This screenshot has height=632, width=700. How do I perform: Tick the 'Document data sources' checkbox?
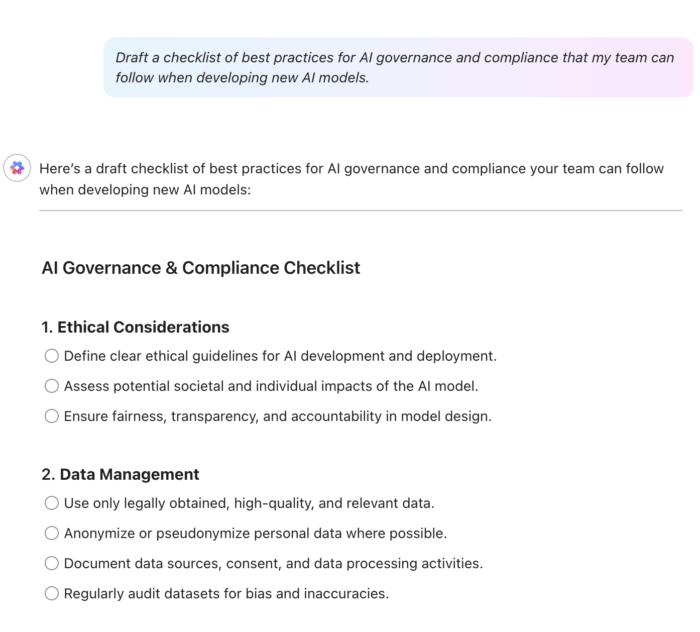pyautogui.click(x=52, y=563)
